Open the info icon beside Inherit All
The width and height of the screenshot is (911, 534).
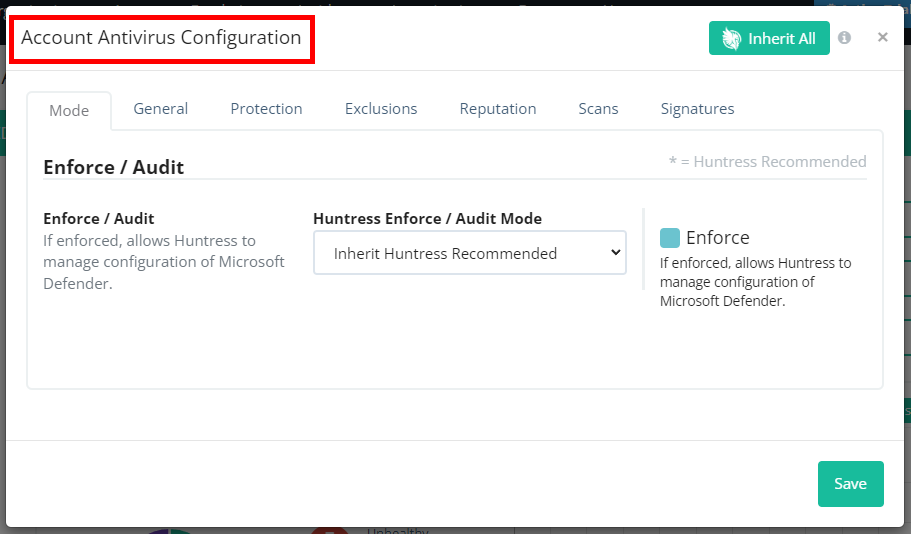point(844,38)
